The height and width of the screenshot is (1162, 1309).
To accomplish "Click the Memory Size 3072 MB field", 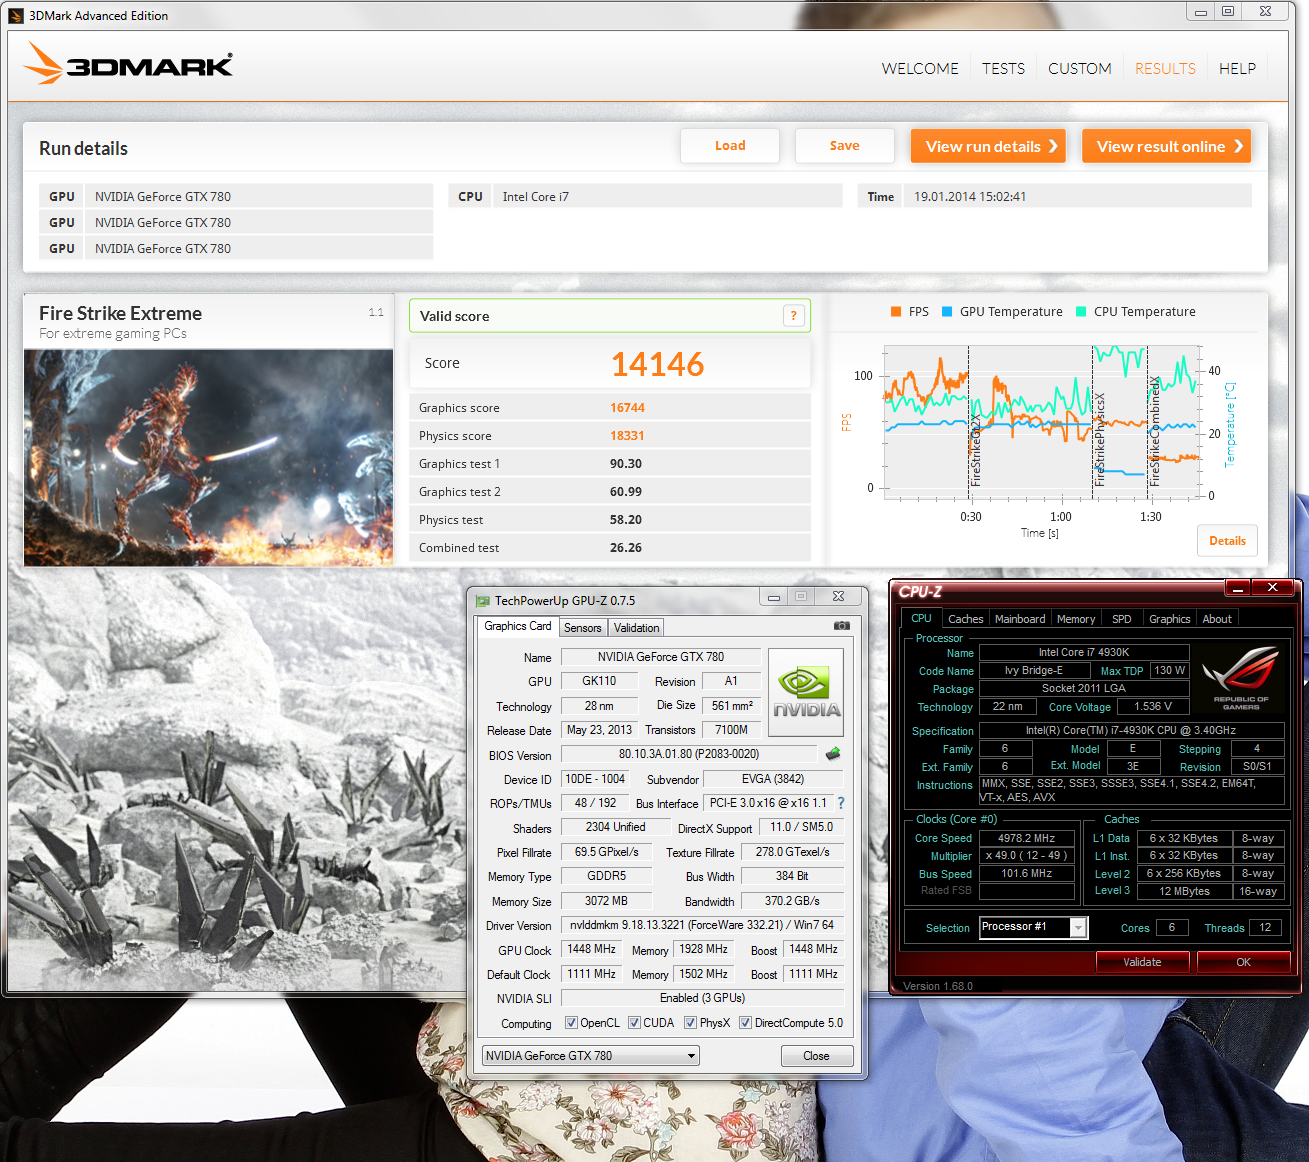I will [606, 901].
